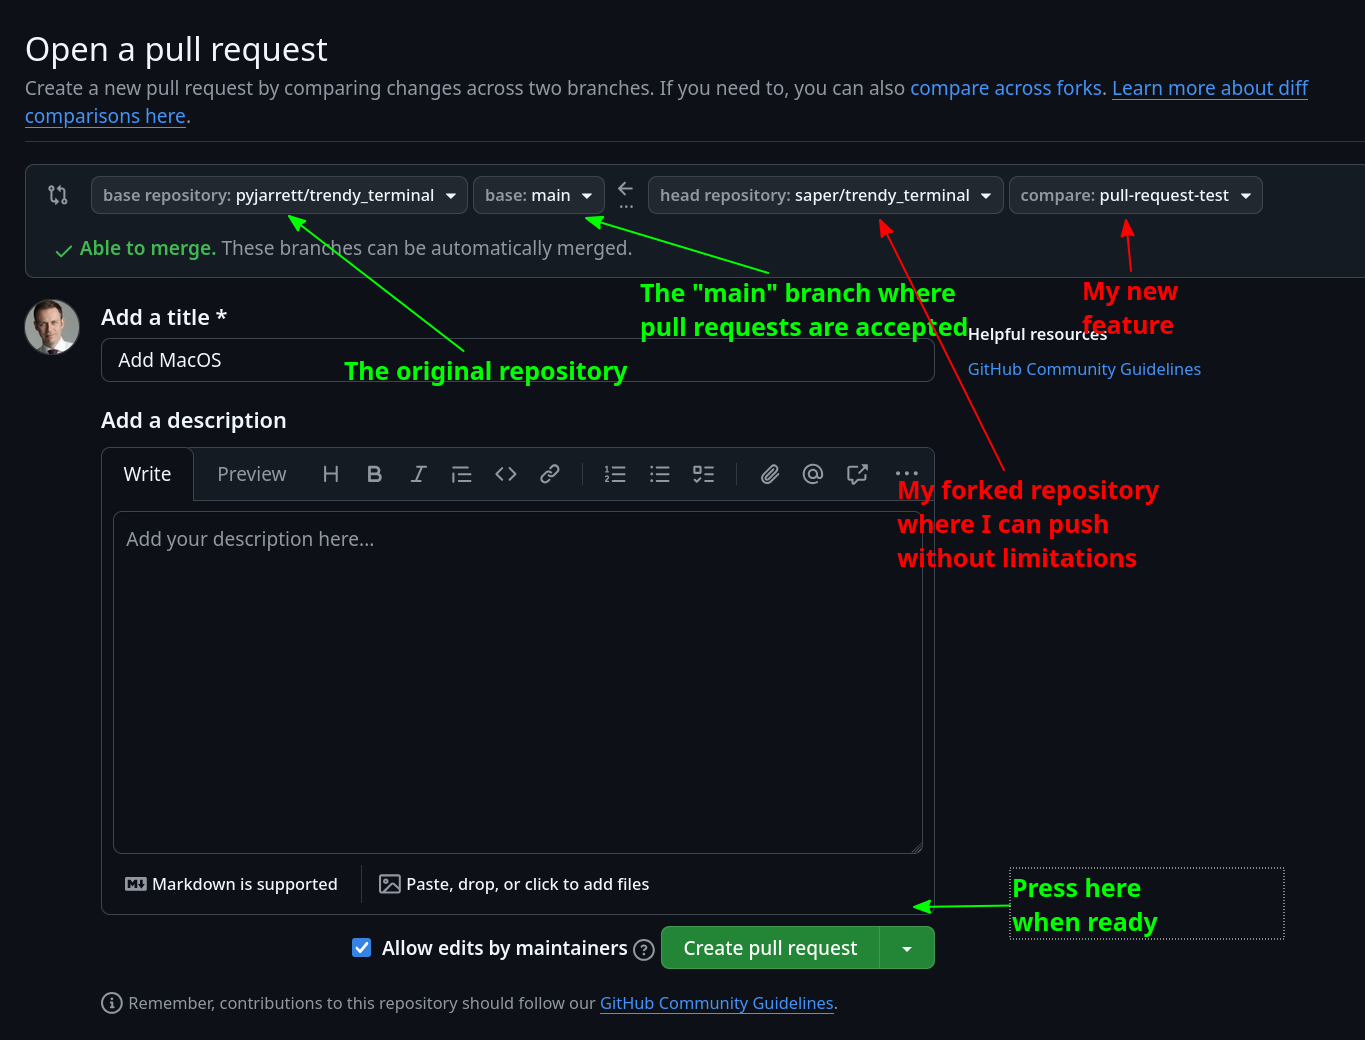This screenshot has width=1365, height=1040.
Task: Insert code with the angle brackets icon
Action: click(x=506, y=474)
